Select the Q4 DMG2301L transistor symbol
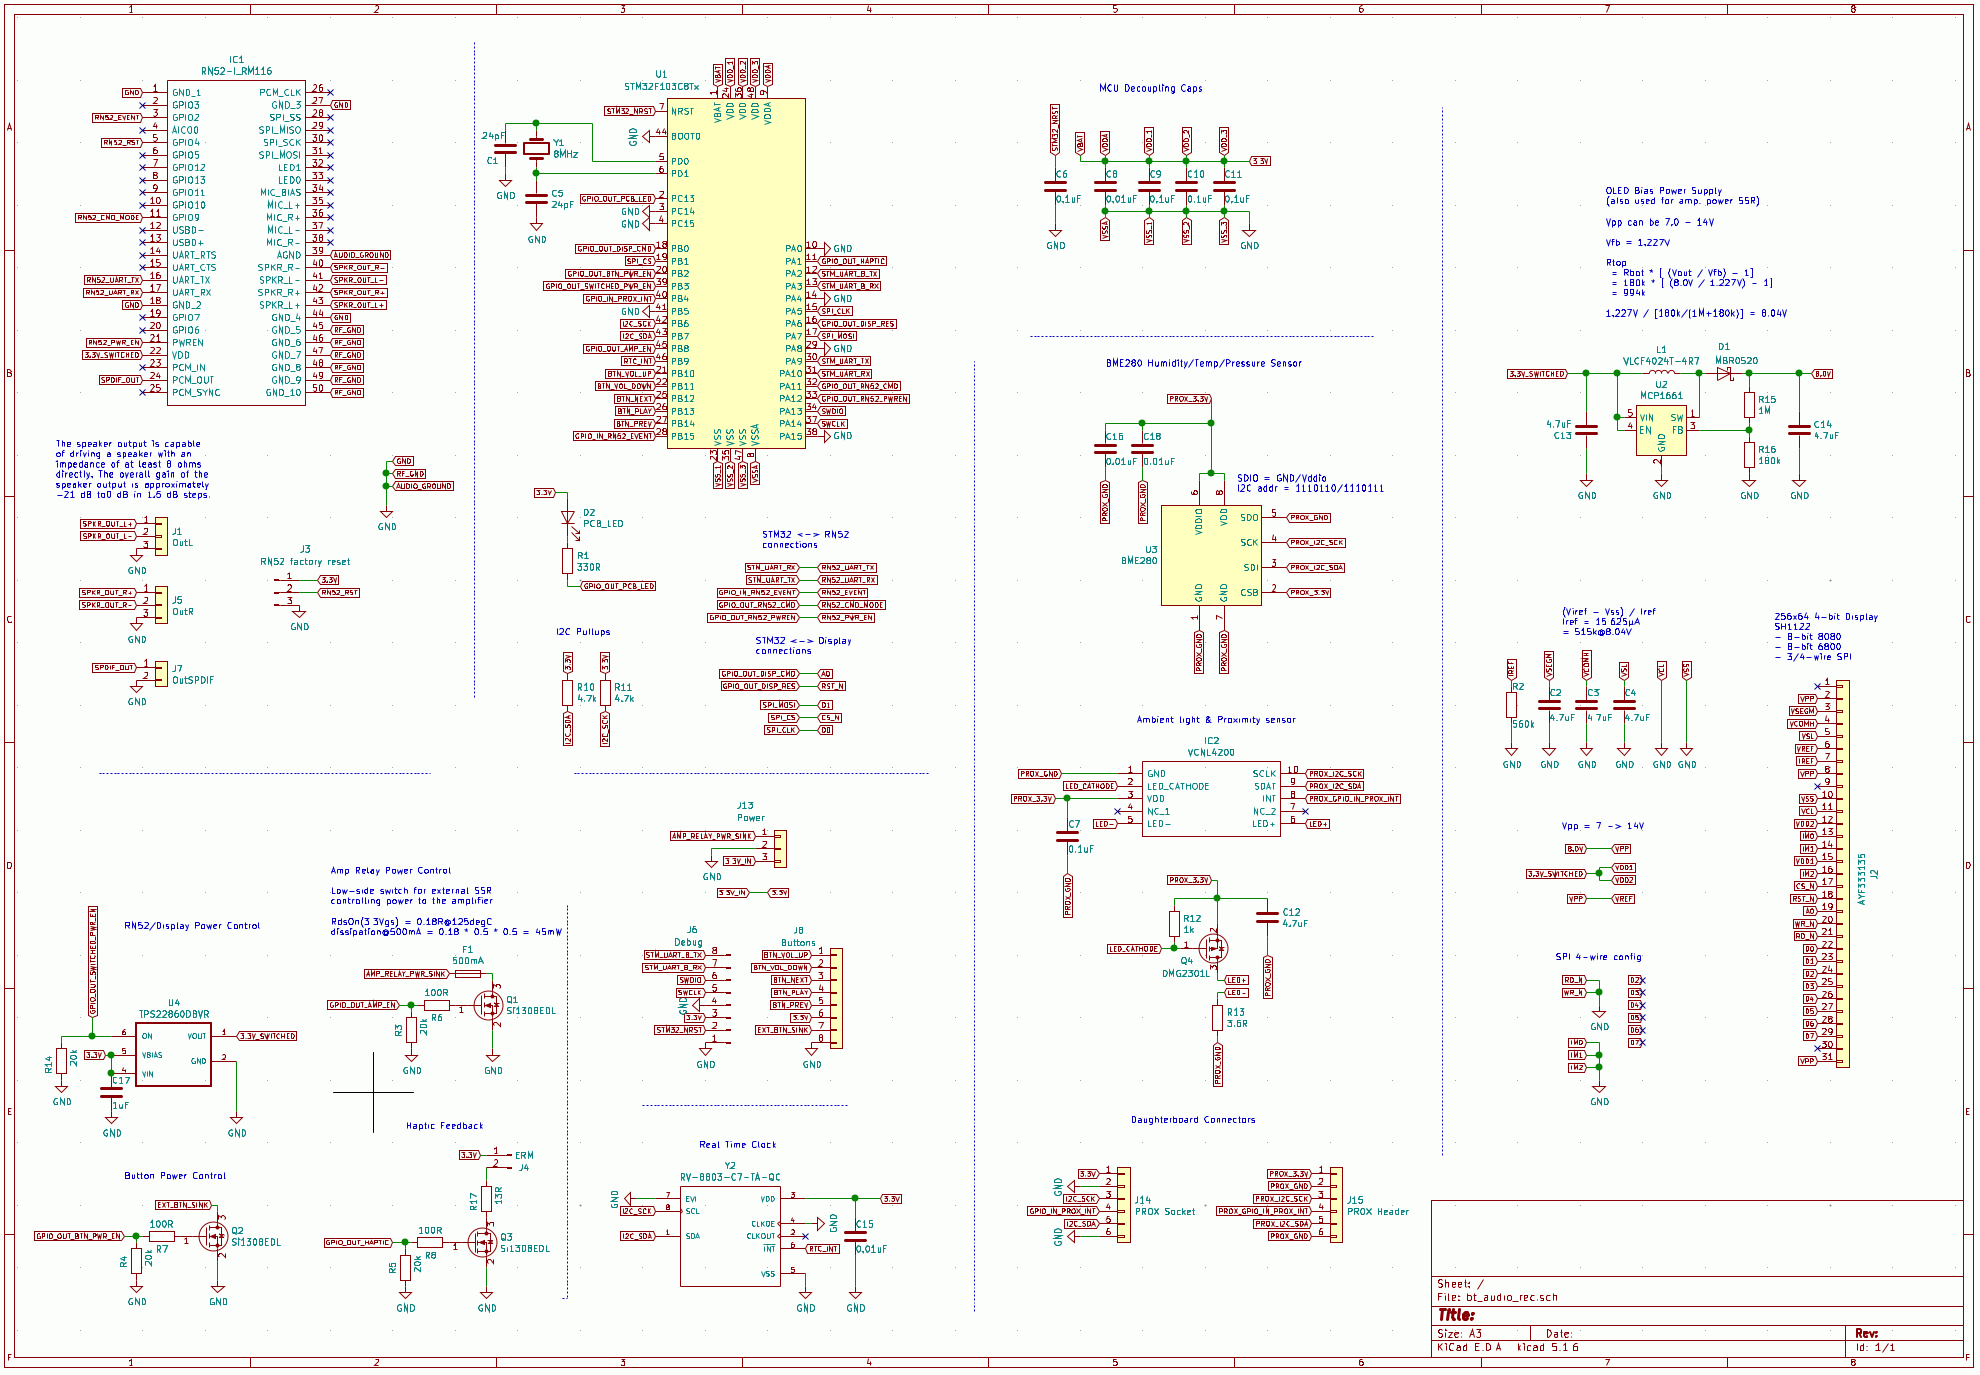Viewport: 1980px width, 1375px height. click(x=1211, y=948)
